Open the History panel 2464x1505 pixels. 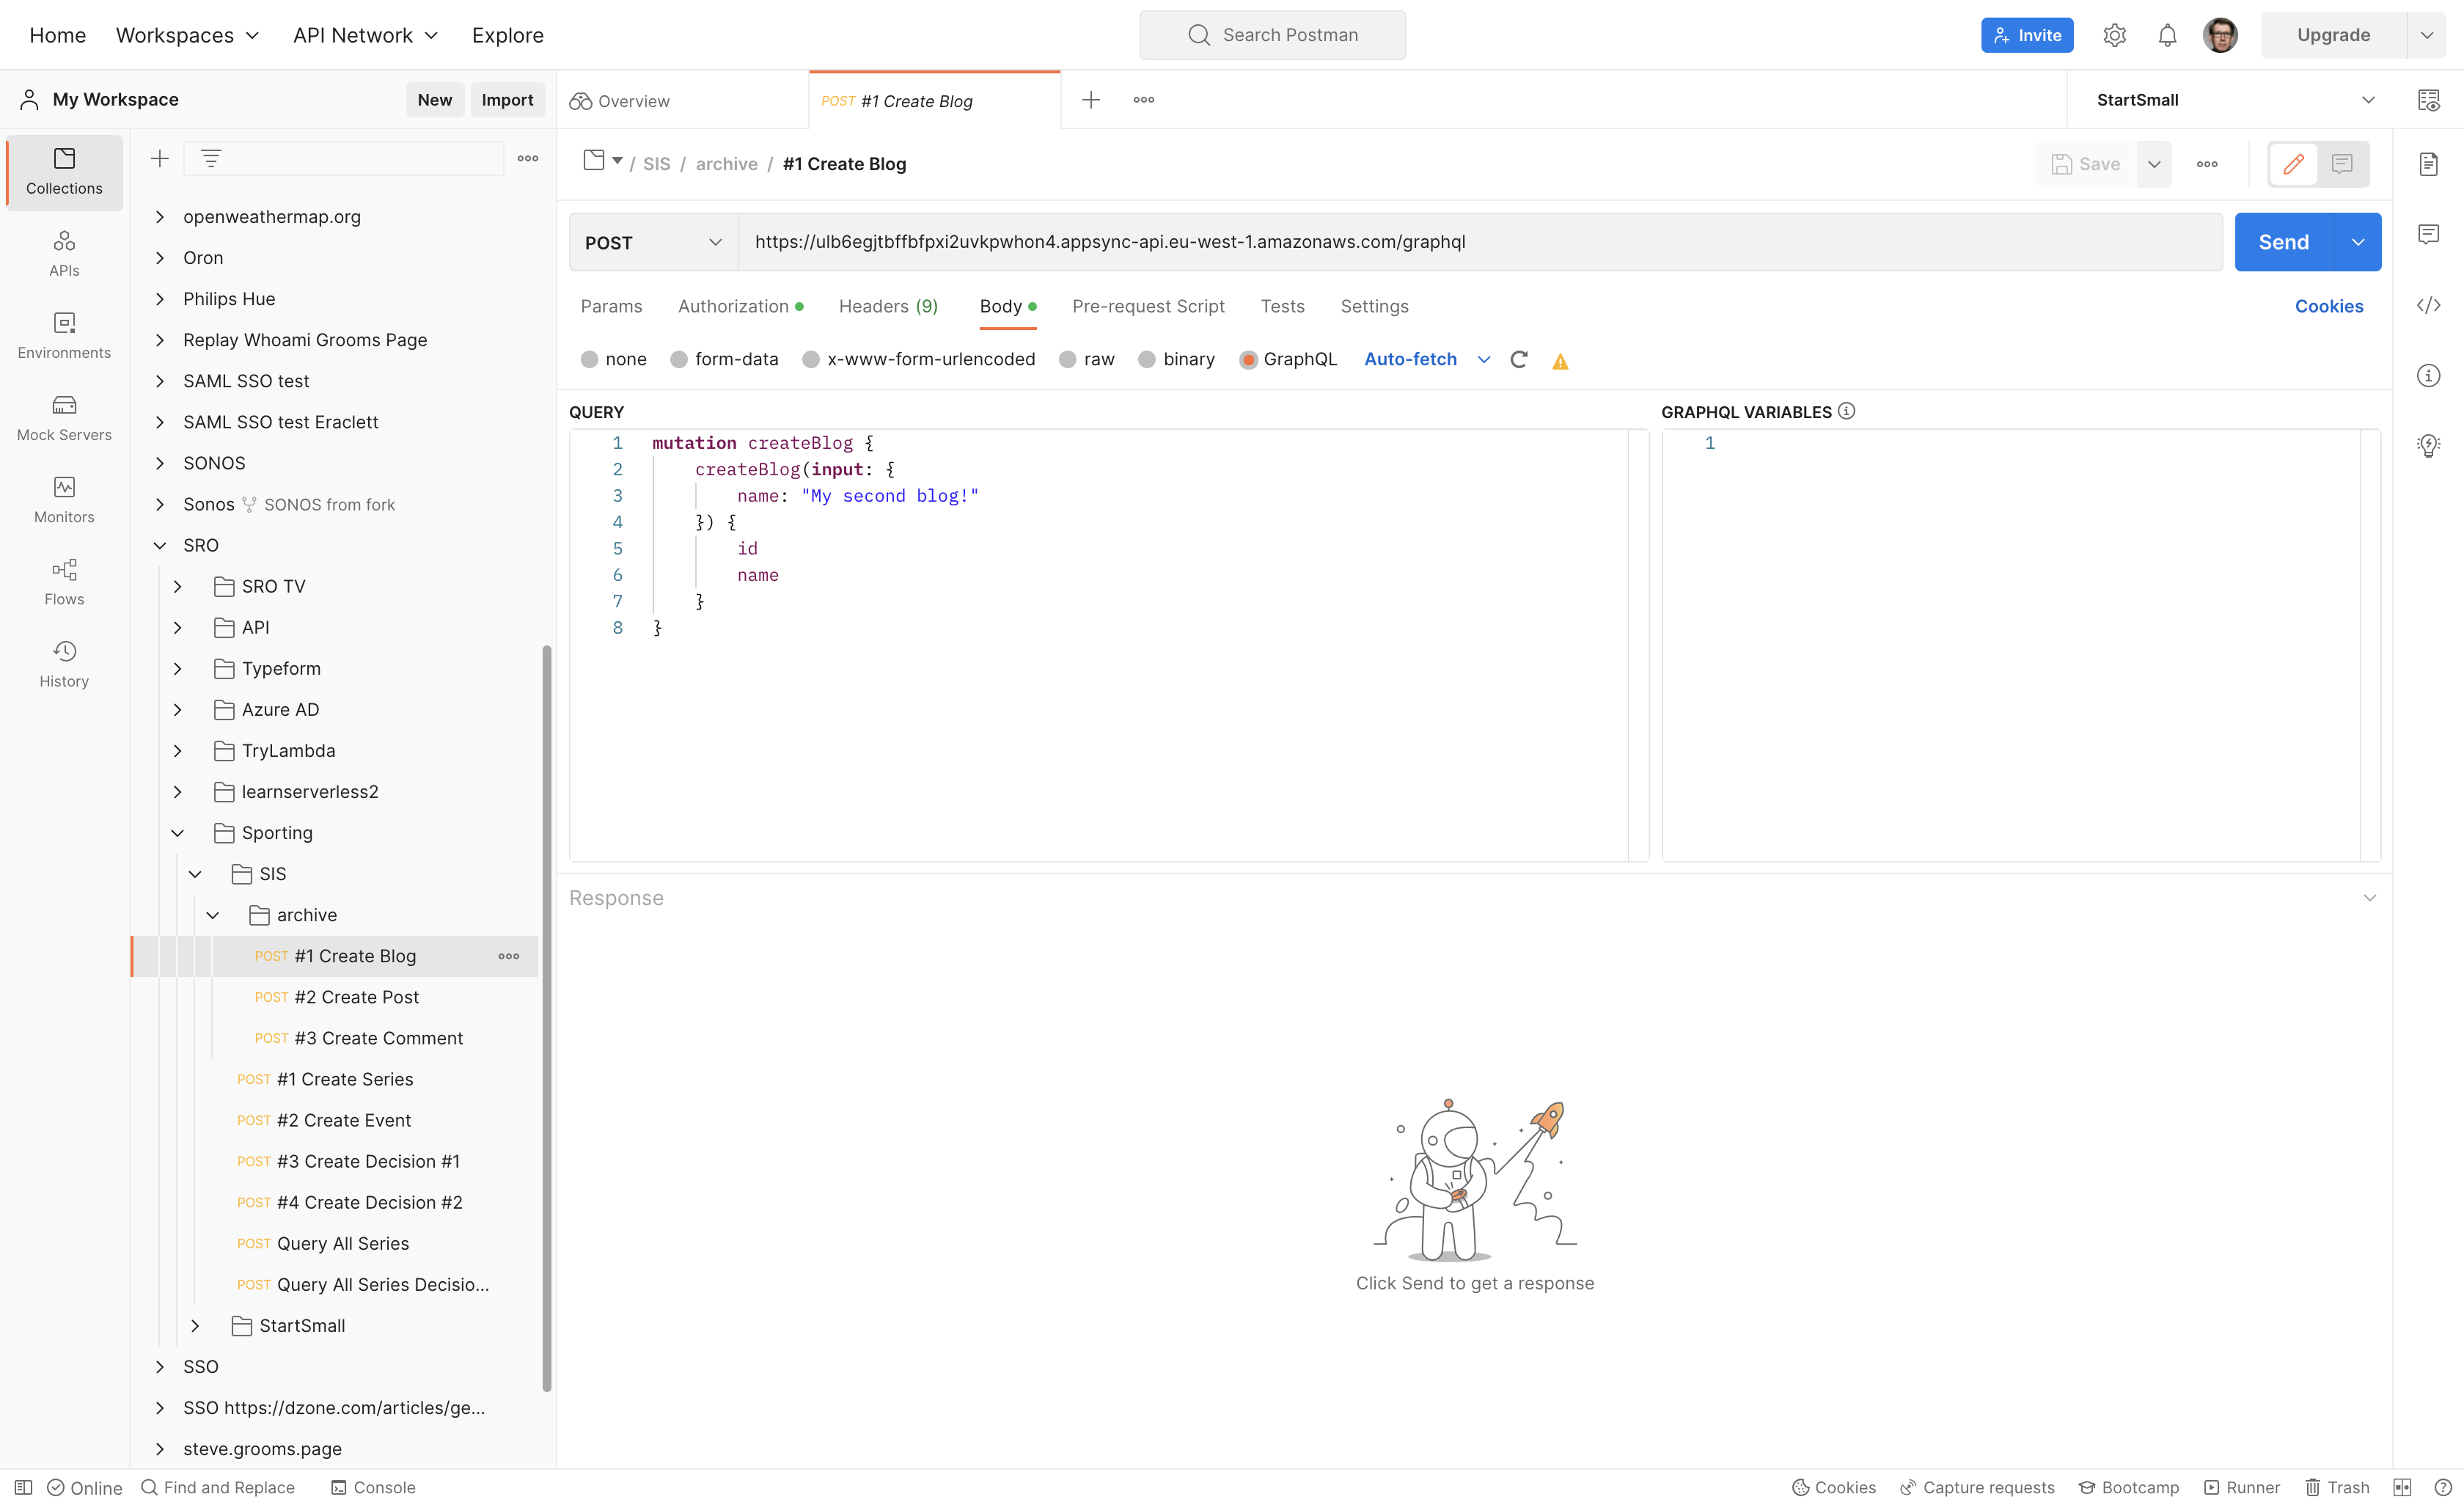coord(63,663)
